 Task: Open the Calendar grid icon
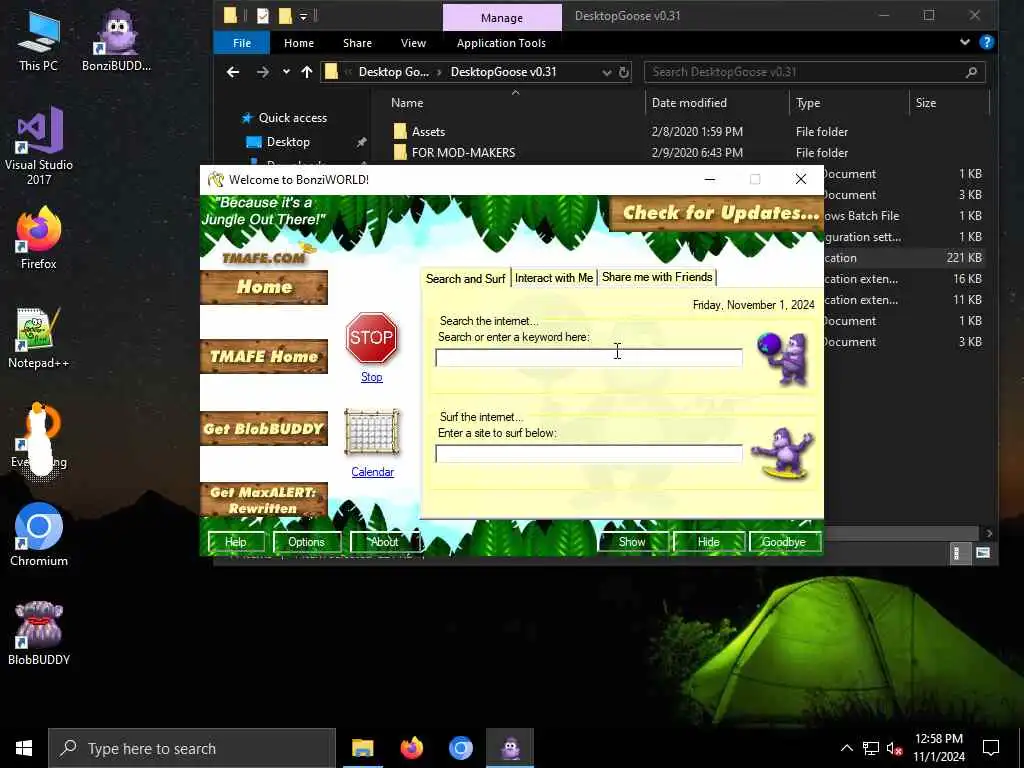pos(372,432)
